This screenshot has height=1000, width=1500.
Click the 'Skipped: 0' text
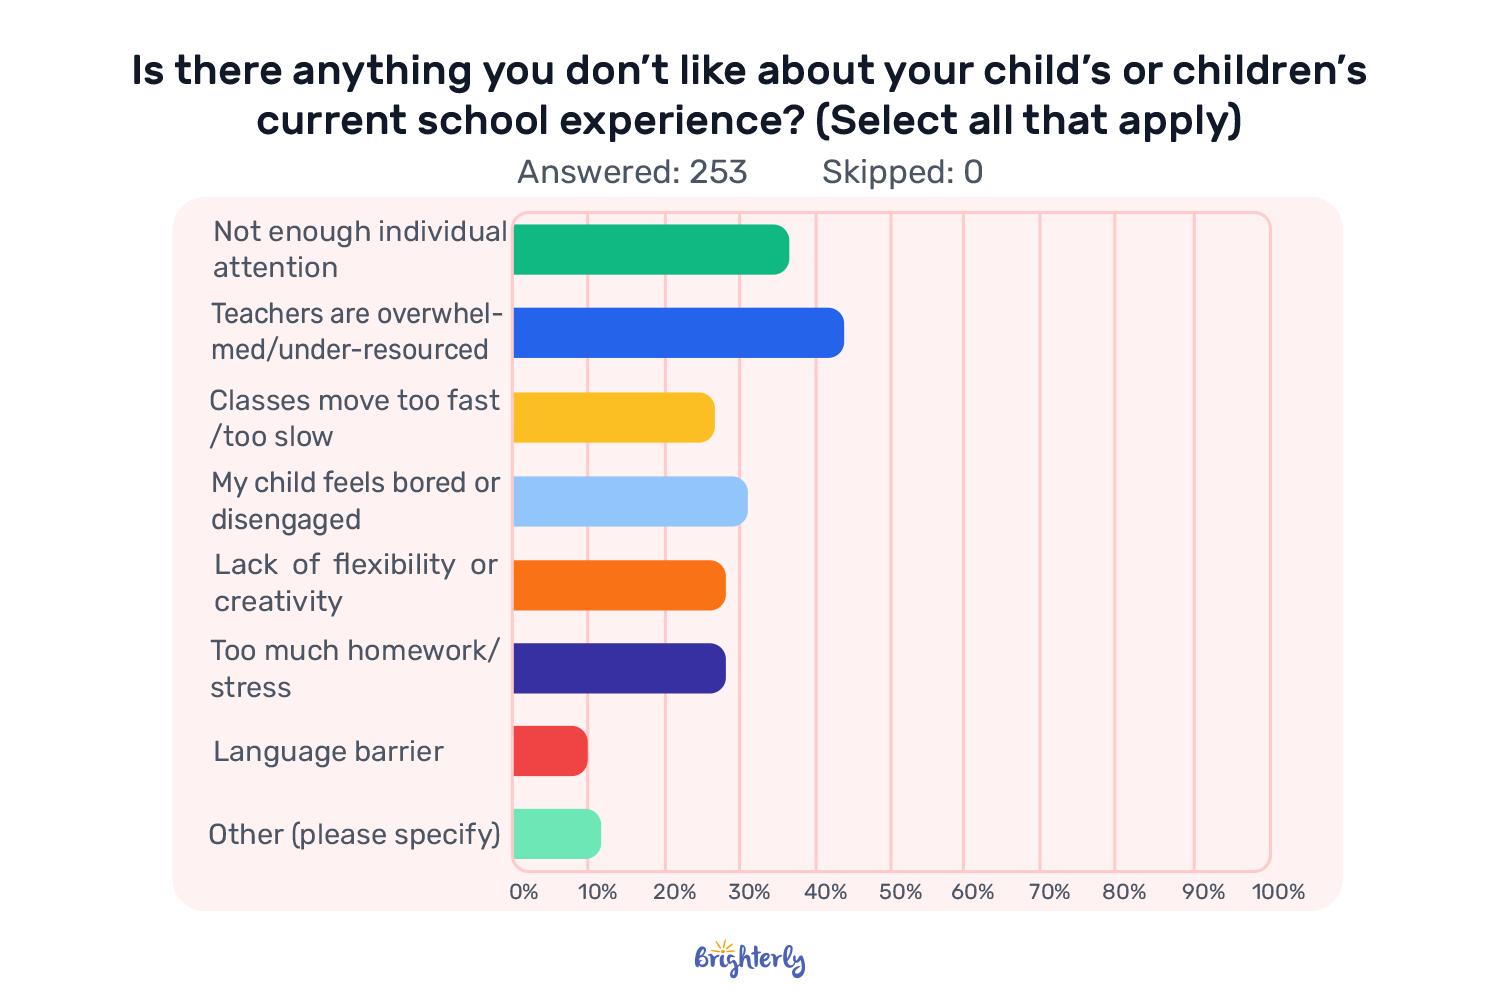pos(903,172)
